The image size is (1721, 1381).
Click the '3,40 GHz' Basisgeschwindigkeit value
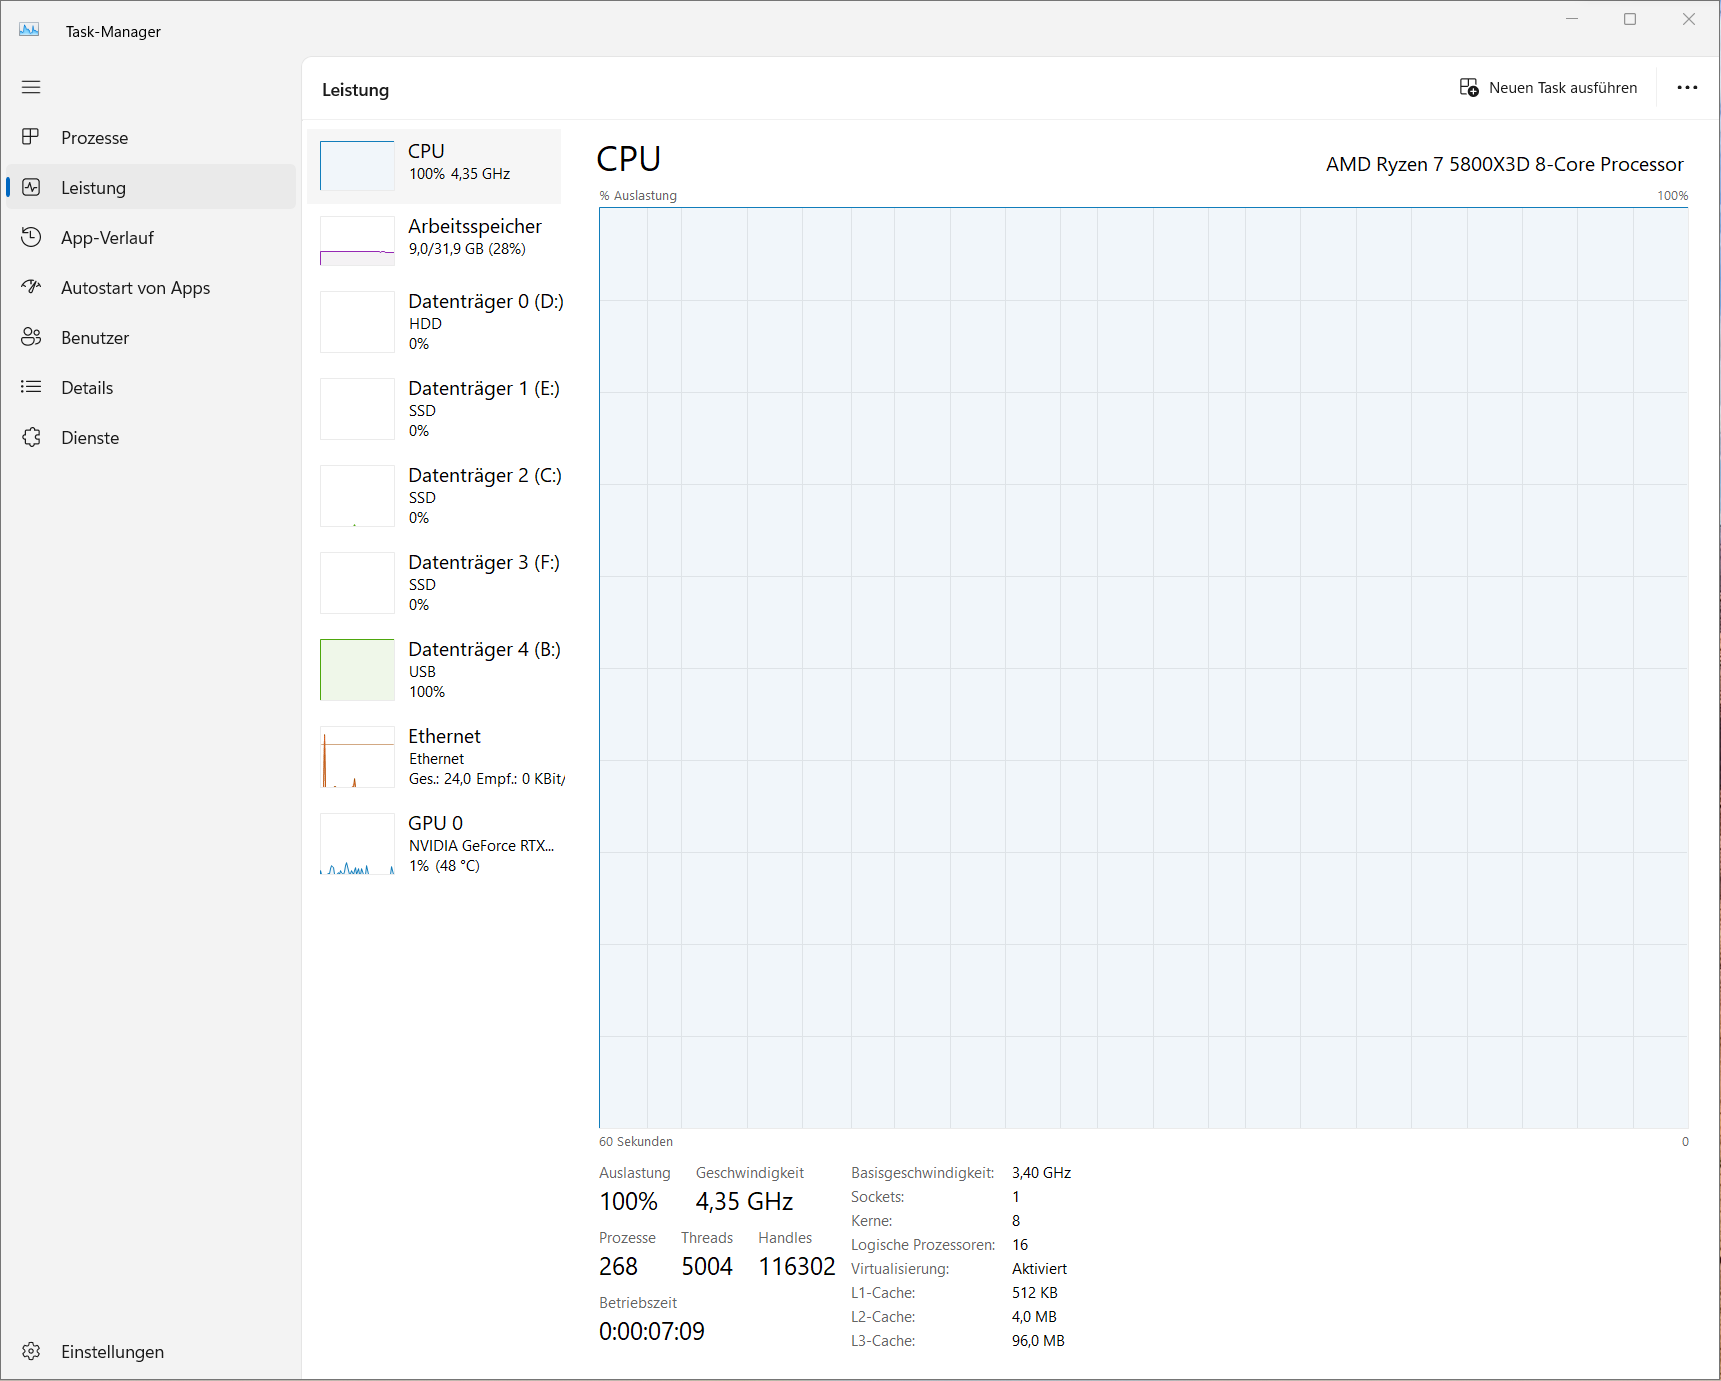[x=1041, y=1173]
